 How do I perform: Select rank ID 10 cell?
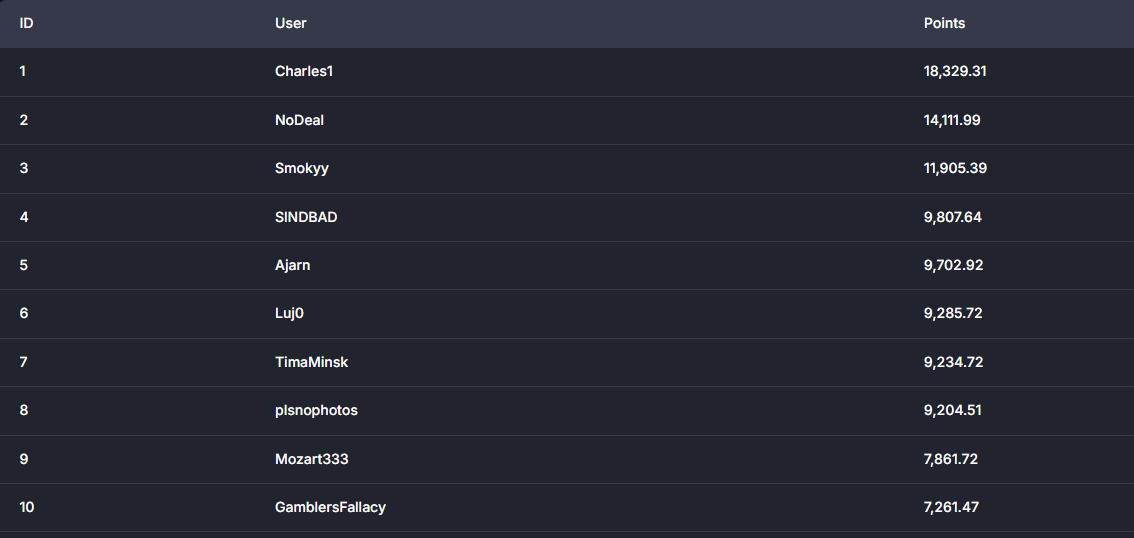tap(27, 508)
